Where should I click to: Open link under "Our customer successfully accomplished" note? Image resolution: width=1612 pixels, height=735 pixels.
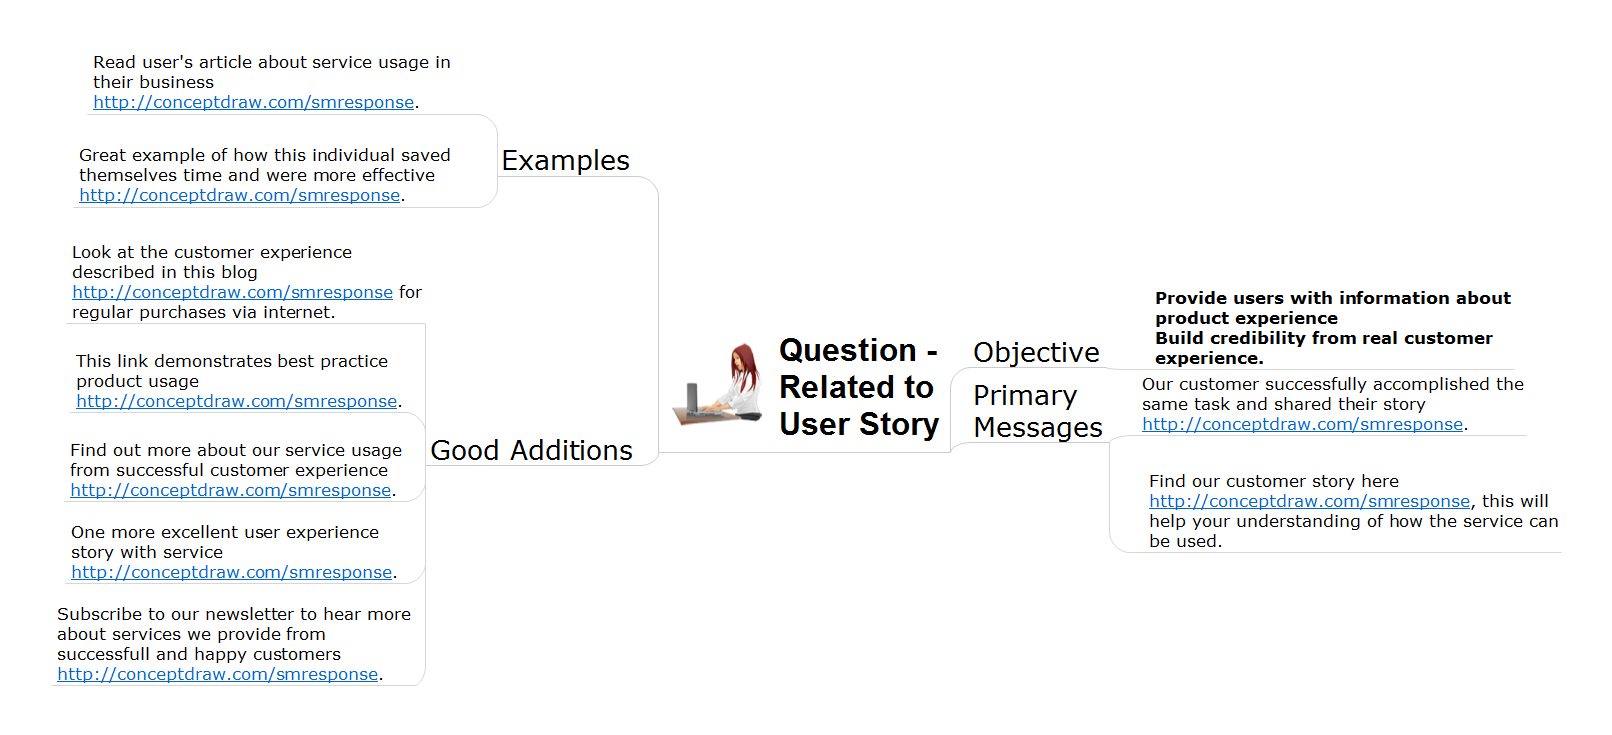click(1302, 424)
